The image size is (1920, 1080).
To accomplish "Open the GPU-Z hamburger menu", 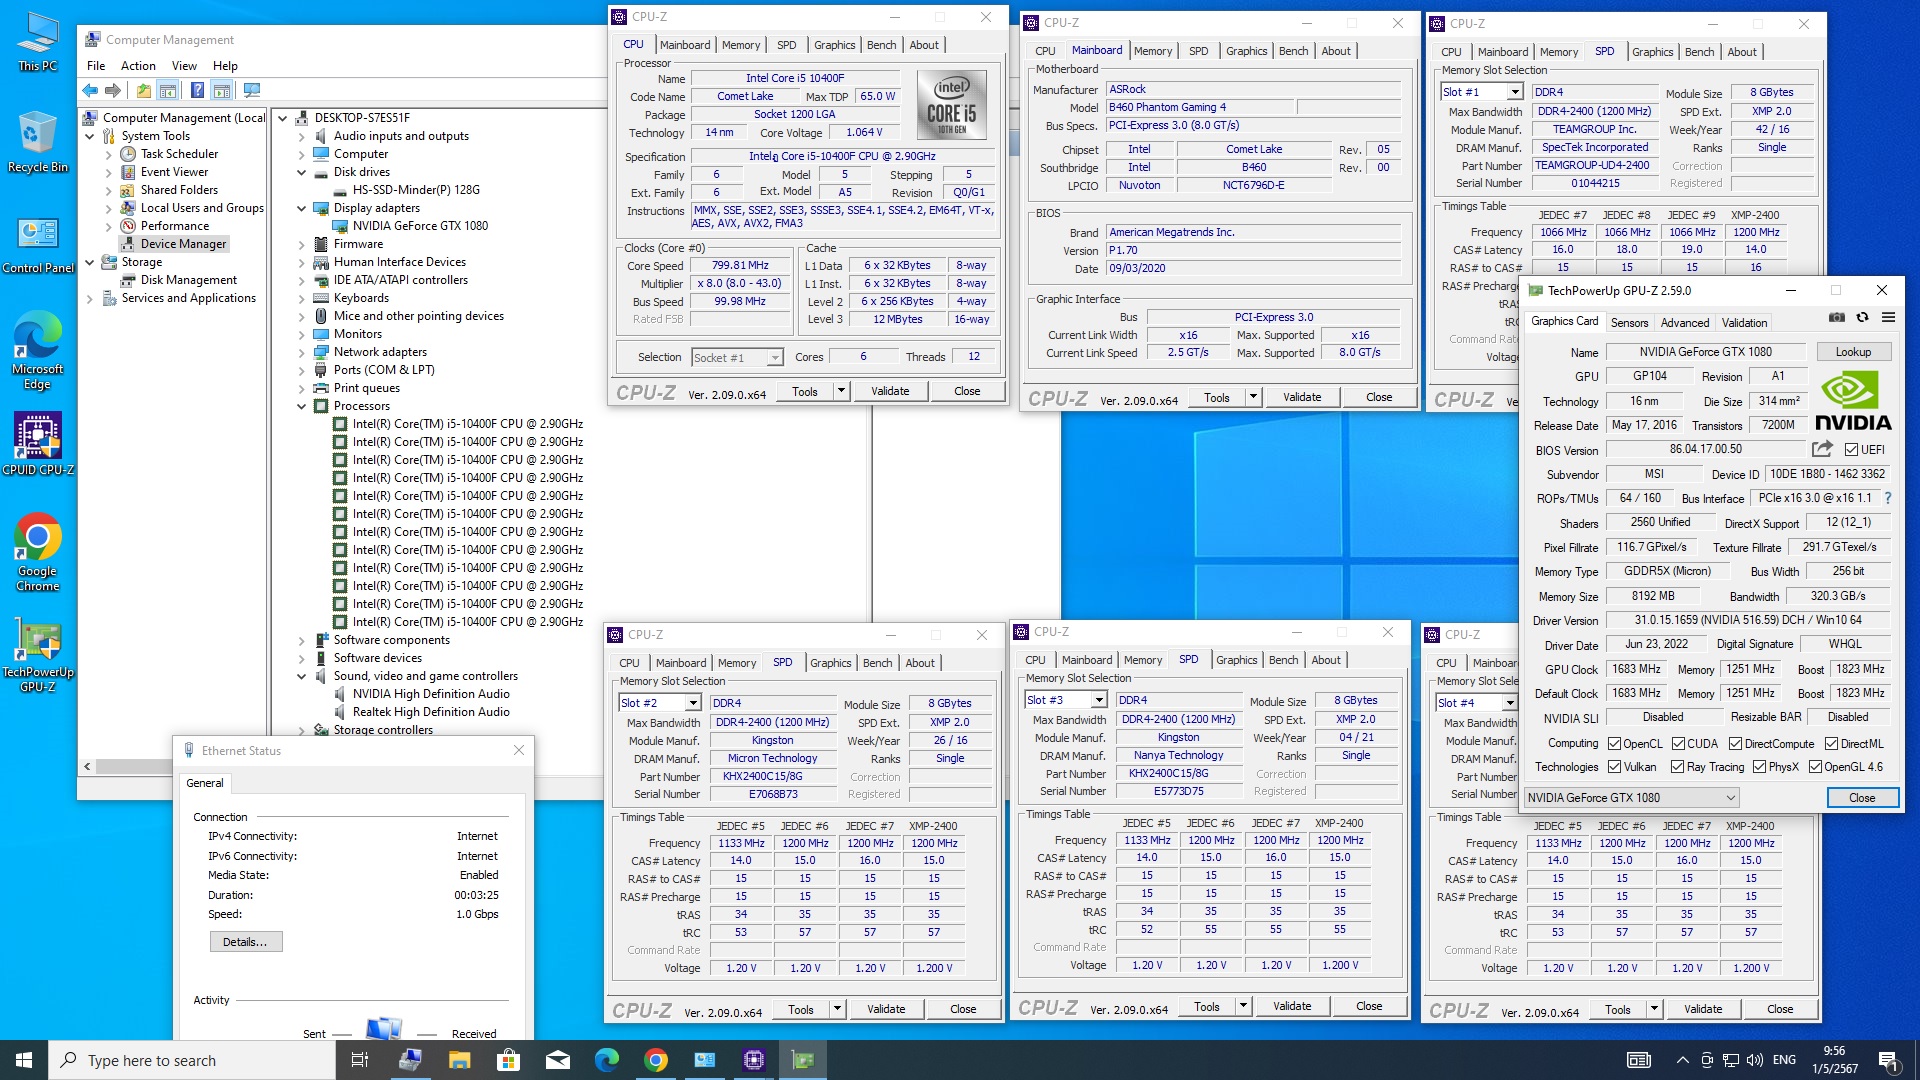I will click(x=1888, y=317).
